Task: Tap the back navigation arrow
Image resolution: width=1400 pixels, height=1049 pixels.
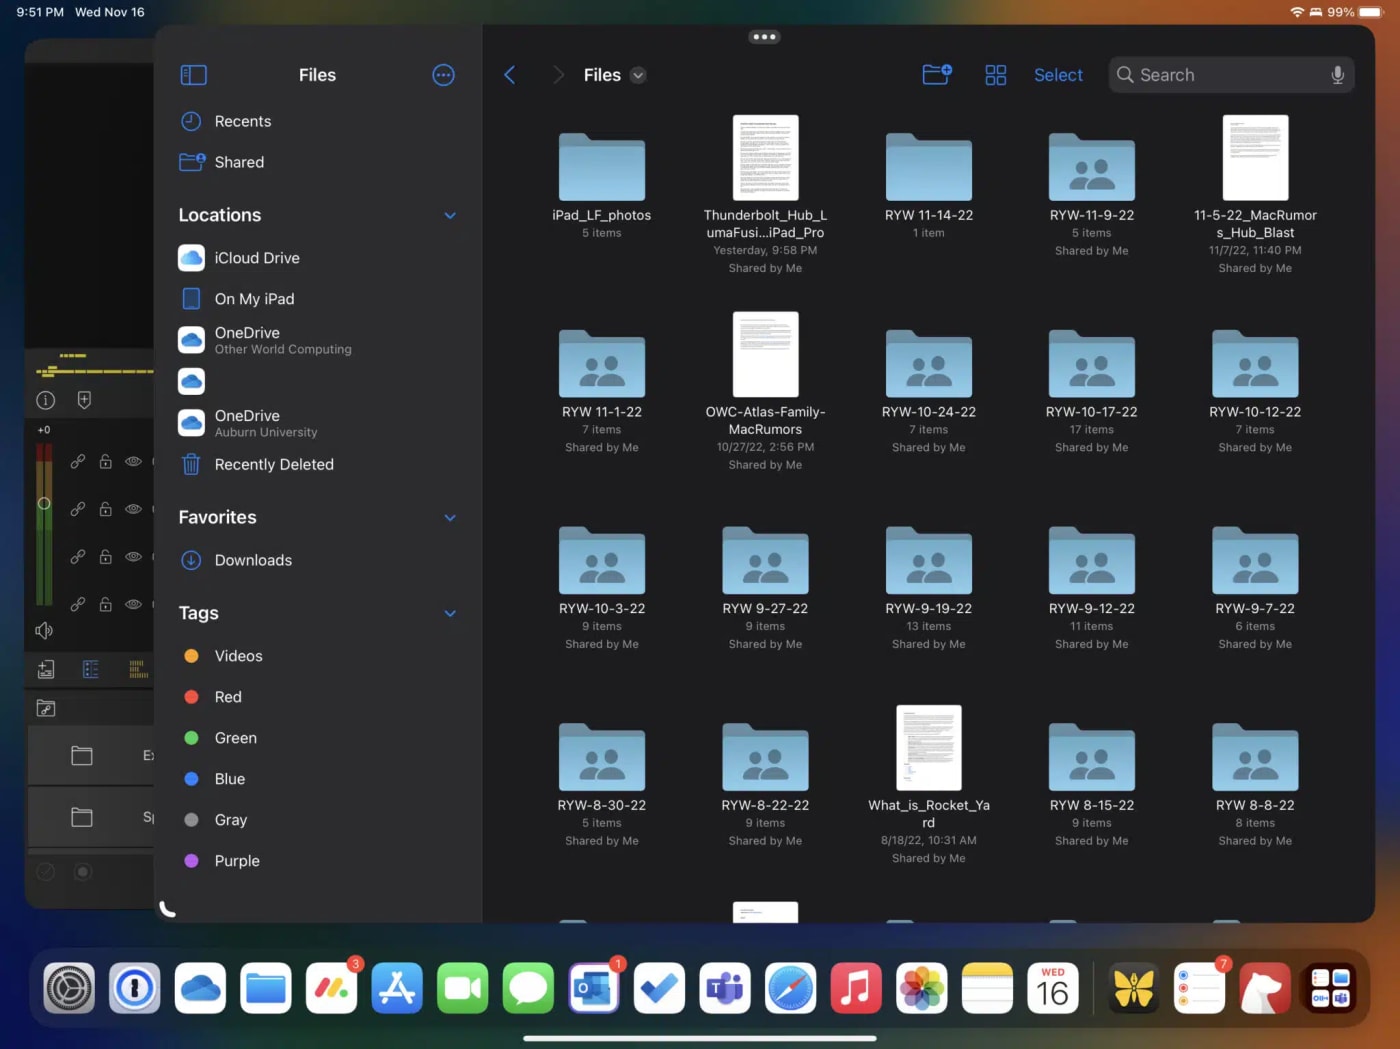Action: coord(510,74)
